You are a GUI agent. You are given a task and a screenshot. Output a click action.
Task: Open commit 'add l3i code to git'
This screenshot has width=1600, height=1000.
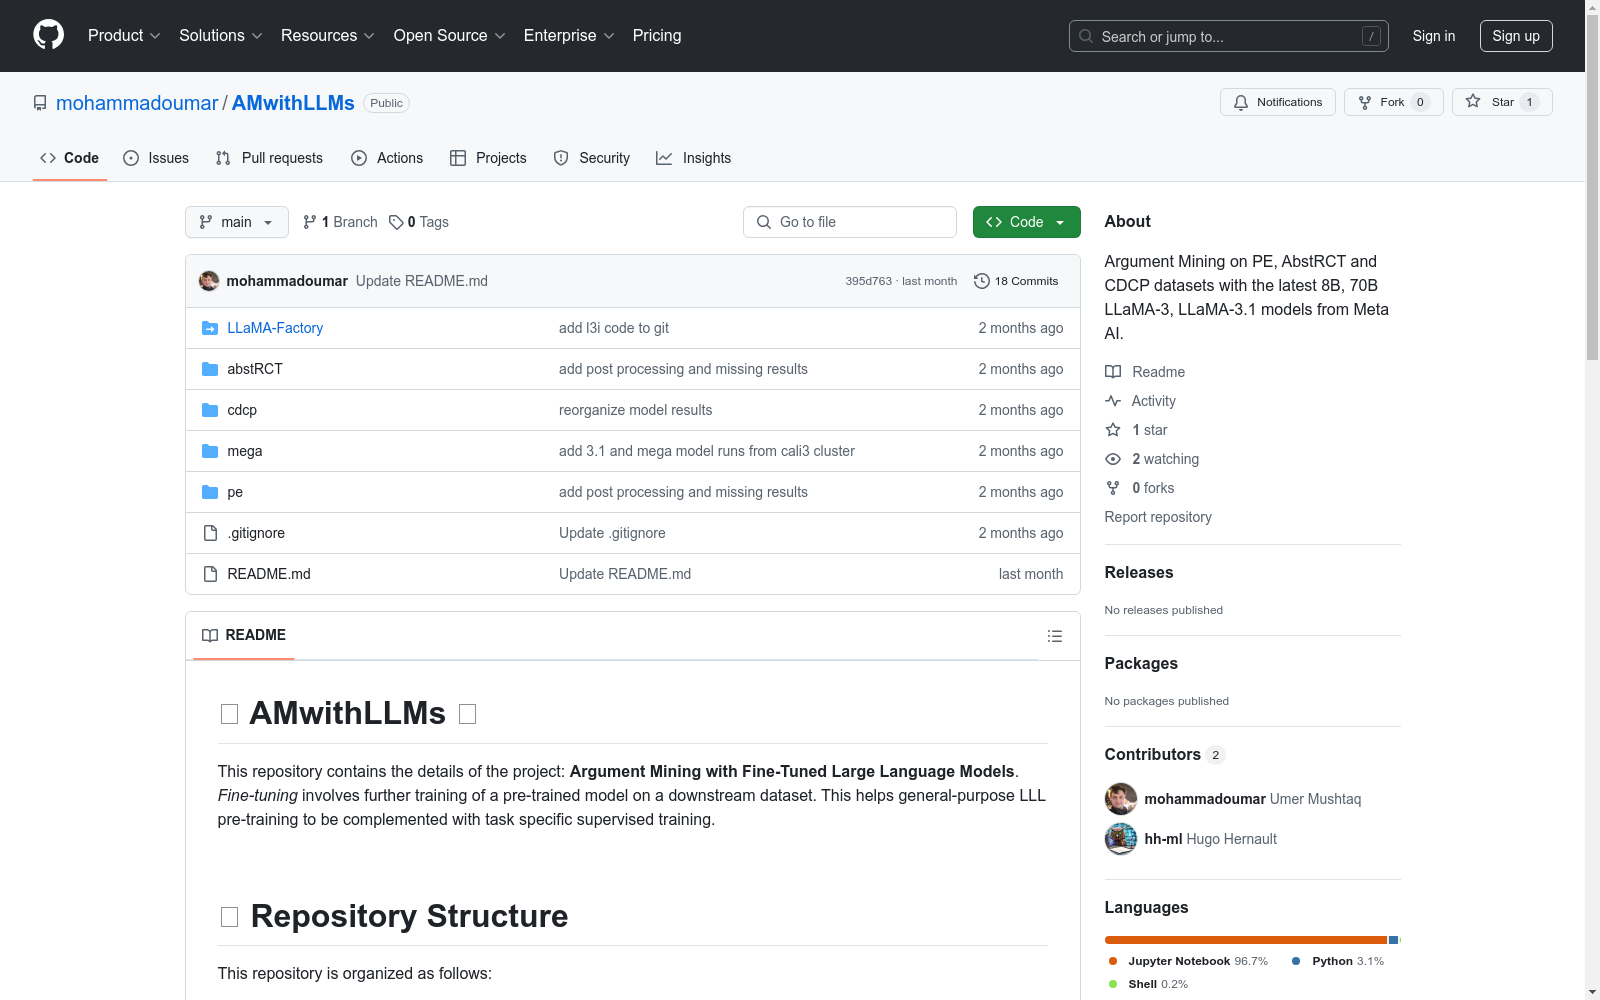coord(614,328)
